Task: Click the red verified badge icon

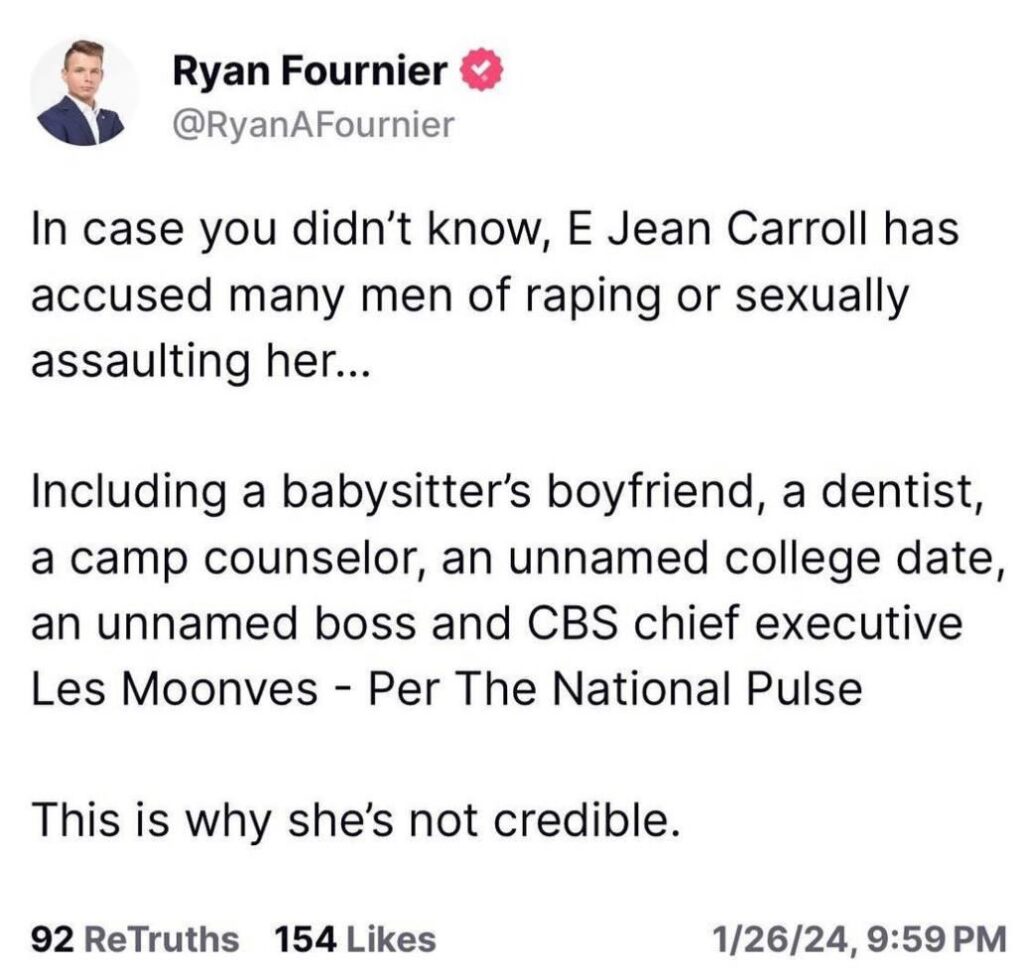Action: 473,72
